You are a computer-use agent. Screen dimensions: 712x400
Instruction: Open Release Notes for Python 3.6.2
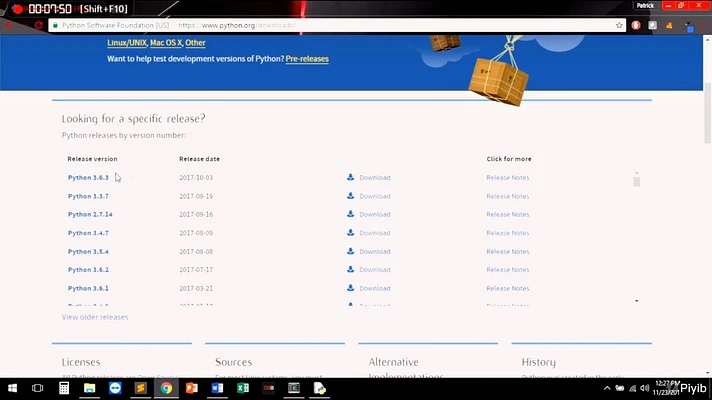(x=508, y=270)
